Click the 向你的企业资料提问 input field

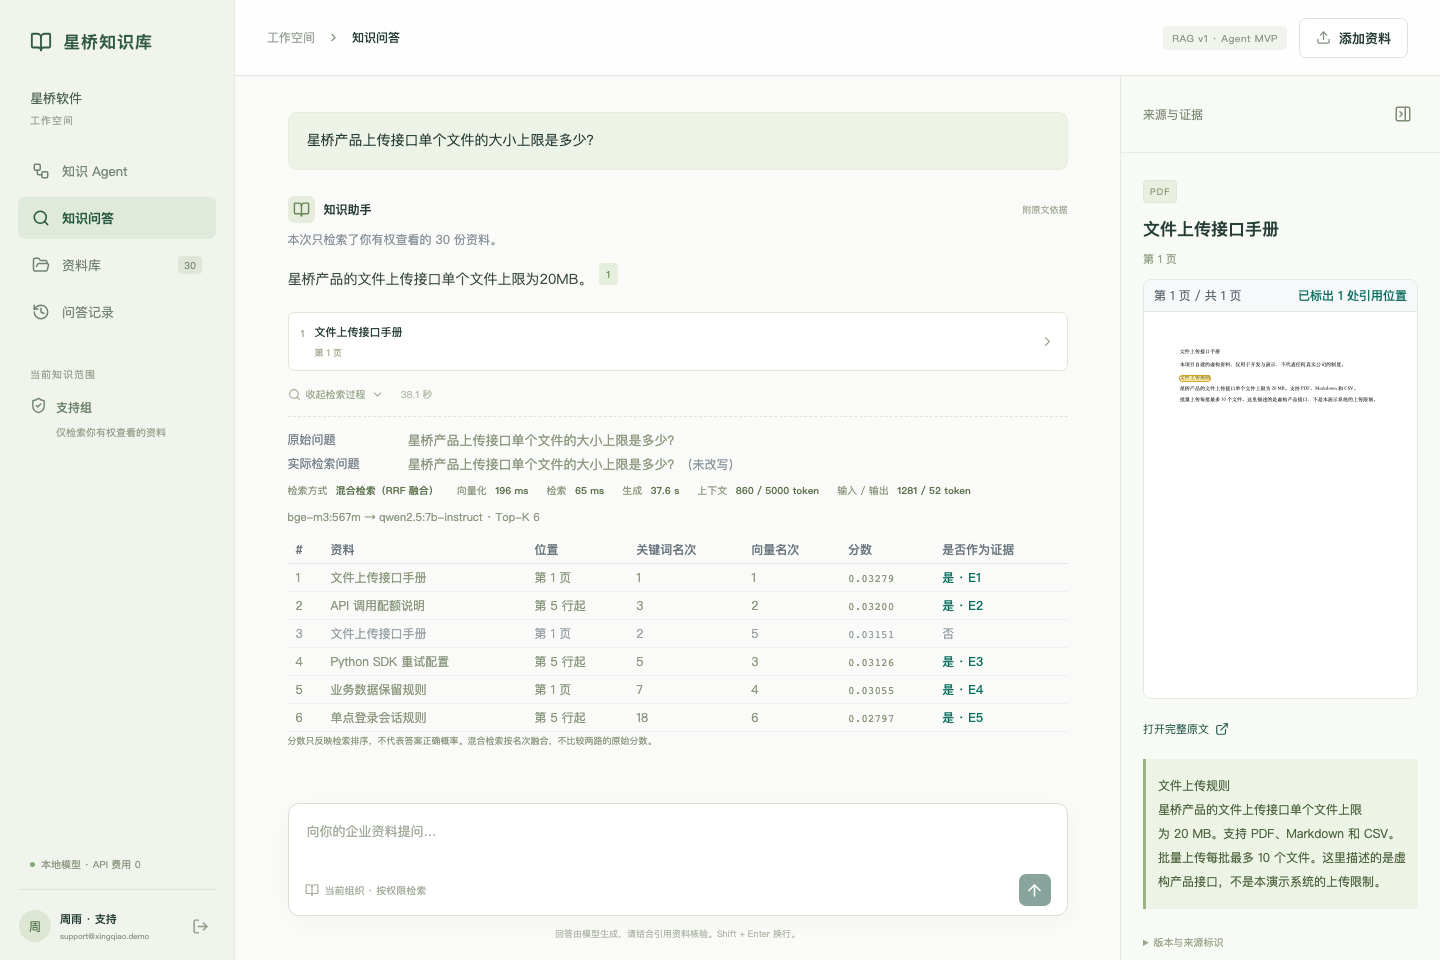pos(678,832)
